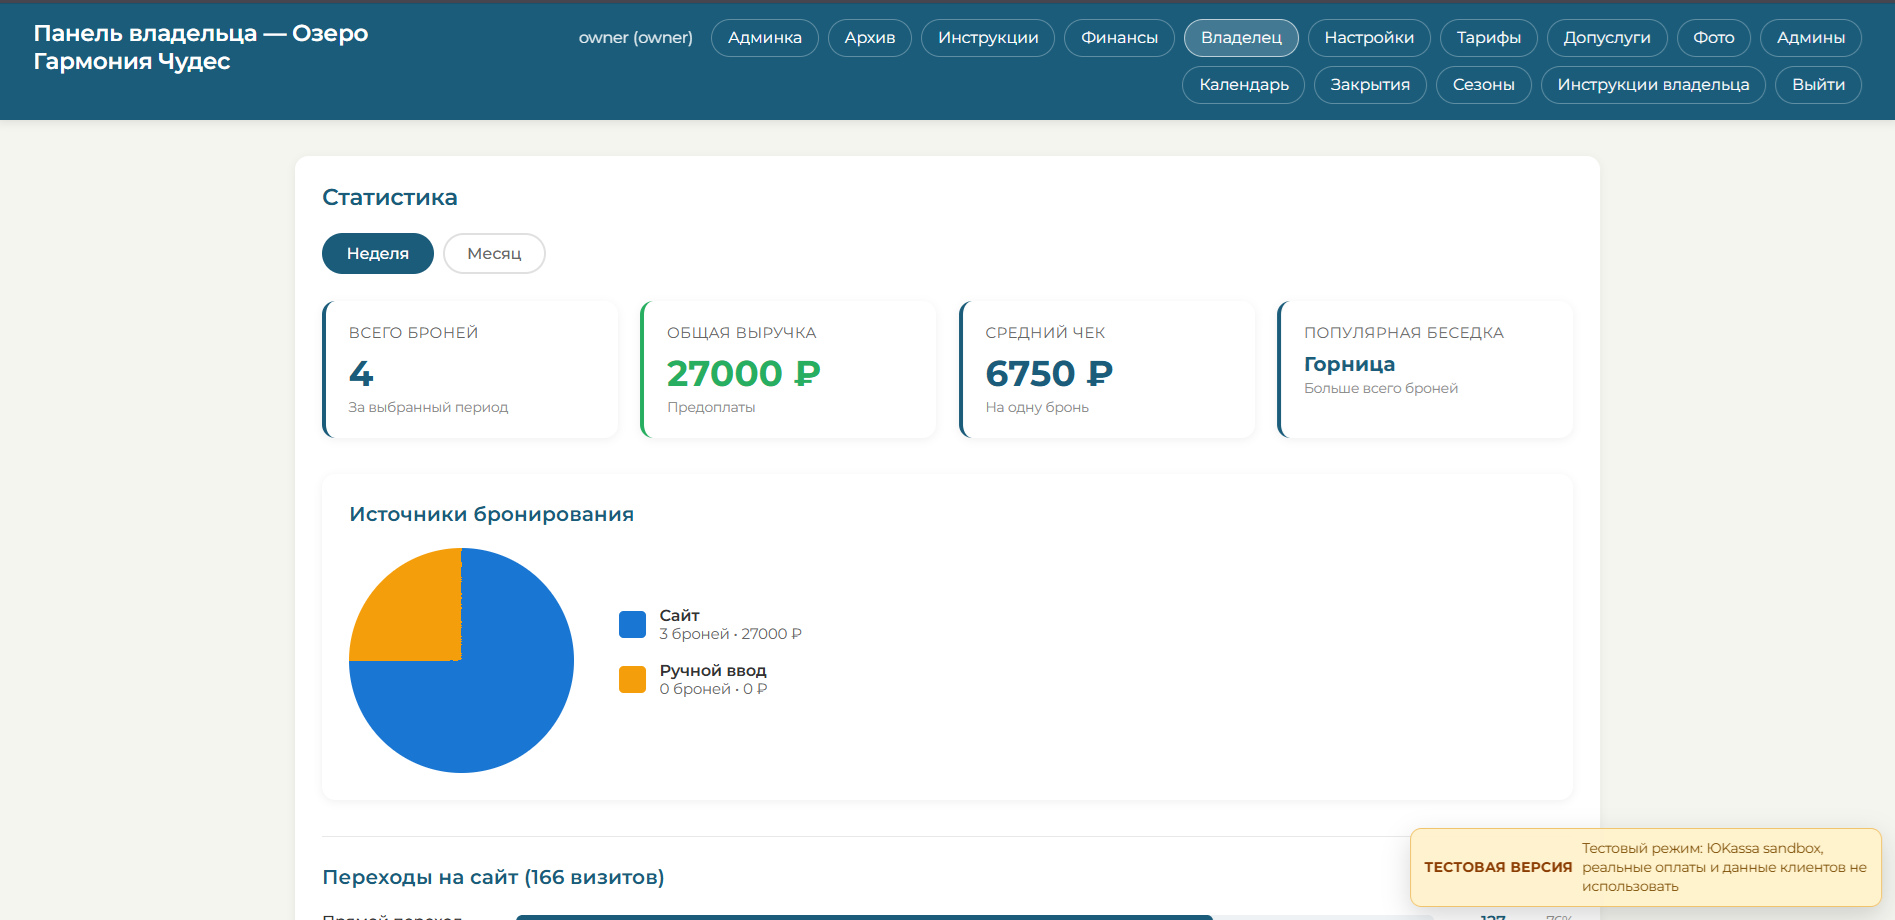Viewport: 1895px width, 920px height.
Task: Open the Финансы section
Action: pos(1119,38)
